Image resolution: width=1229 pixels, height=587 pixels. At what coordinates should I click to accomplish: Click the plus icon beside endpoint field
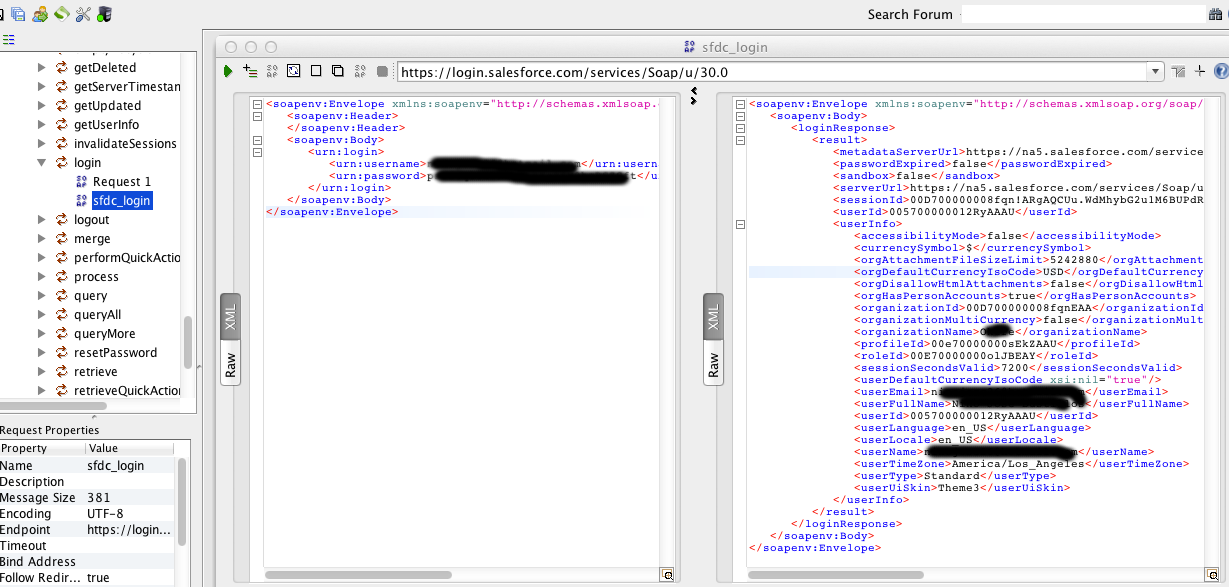coord(1200,71)
